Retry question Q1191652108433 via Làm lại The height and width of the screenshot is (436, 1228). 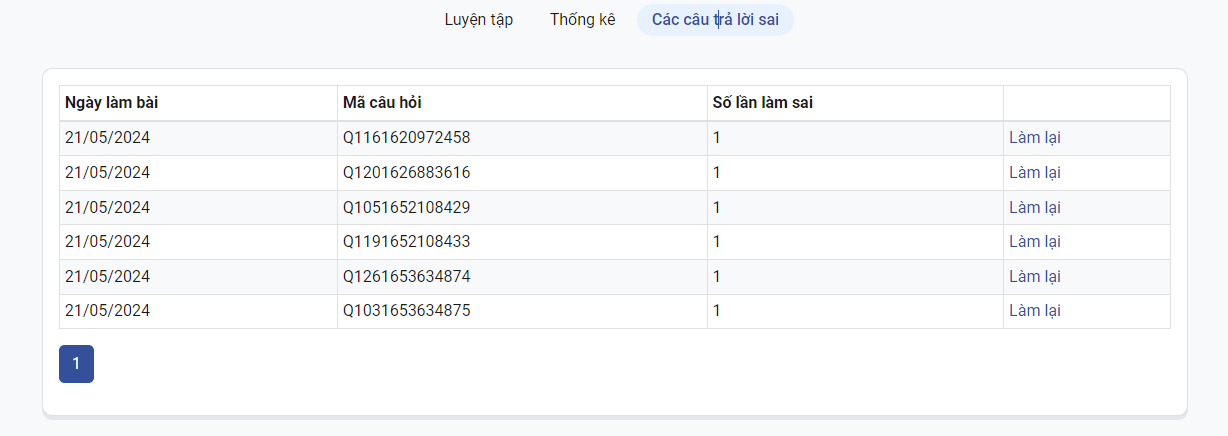pyautogui.click(x=1035, y=242)
